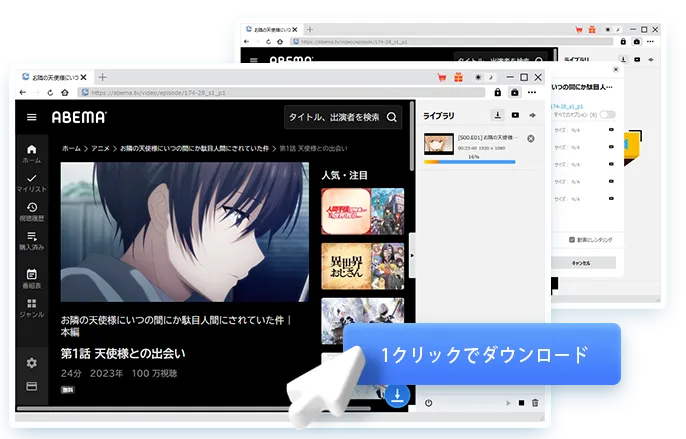Open a new tab in the back window
The width and height of the screenshot is (686, 439).
click(310, 30)
